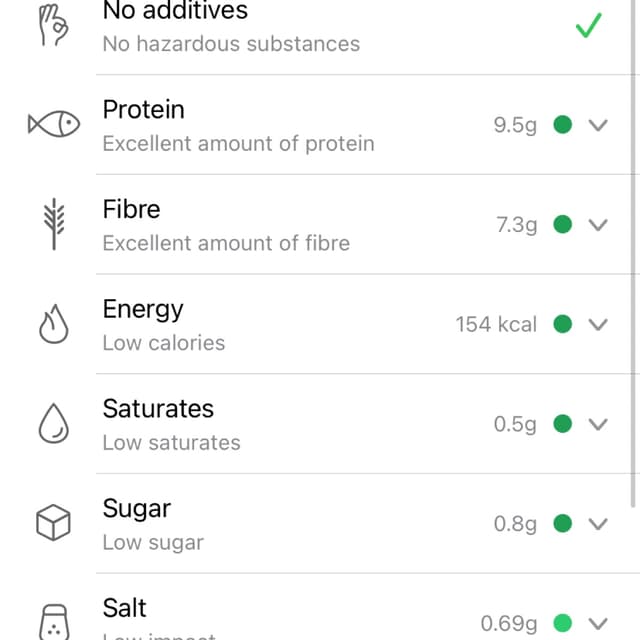Expand the Energy details chevron
The width and height of the screenshot is (640, 640).
(x=598, y=324)
